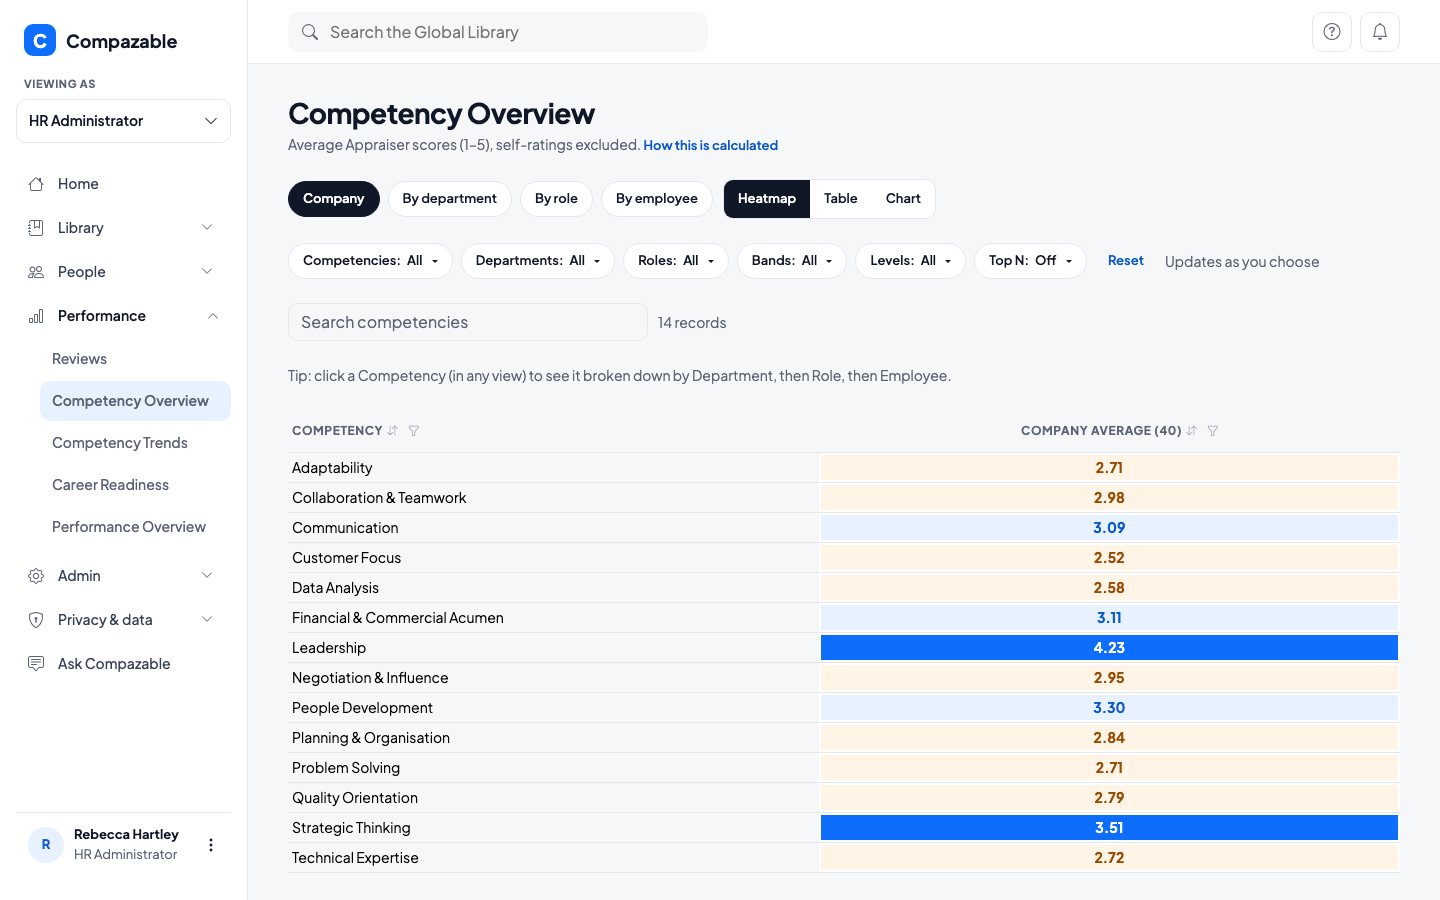Viewport: 1440px width, 900px height.
Task: Click the Search the Global Library field
Action: [498, 32]
